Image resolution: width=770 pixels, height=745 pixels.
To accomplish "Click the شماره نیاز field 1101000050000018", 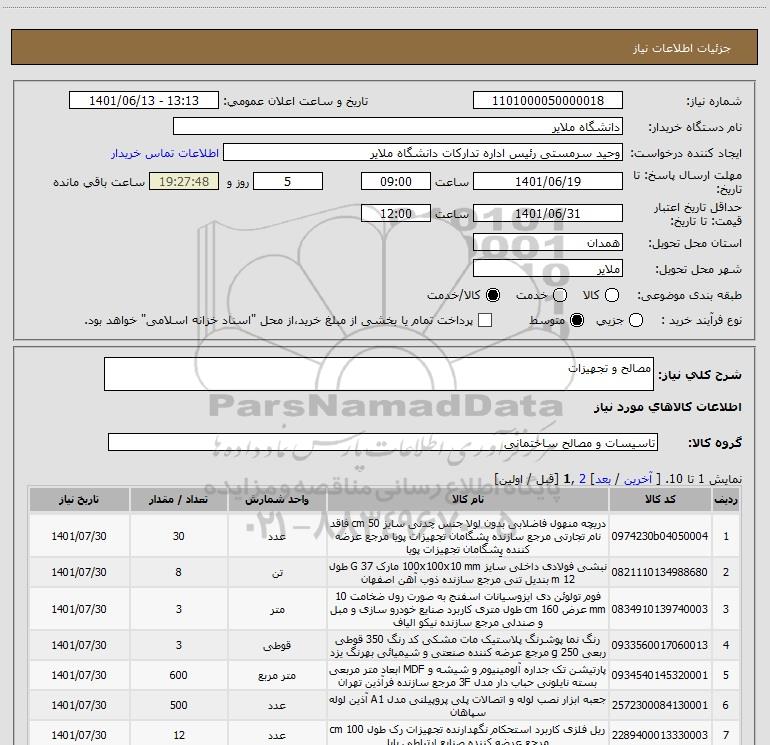I will [x=548, y=100].
